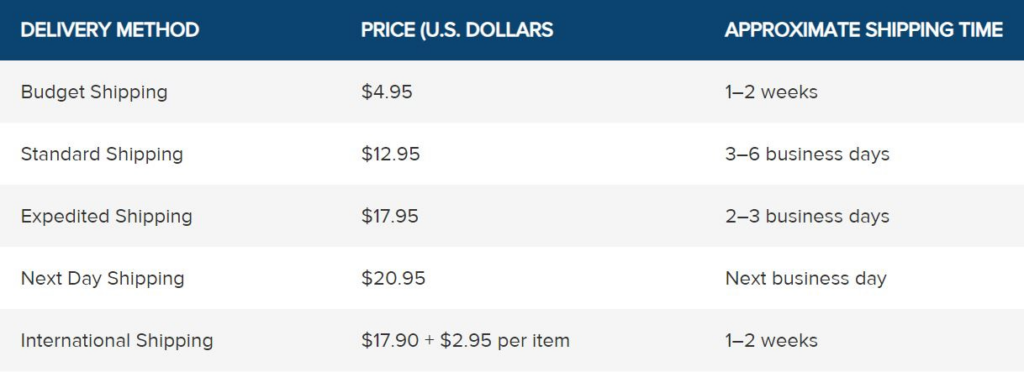Viewport: 1024px width, 372px height.
Task: Select the Standard Shipping row label
Action: pyautogui.click(x=102, y=155)
